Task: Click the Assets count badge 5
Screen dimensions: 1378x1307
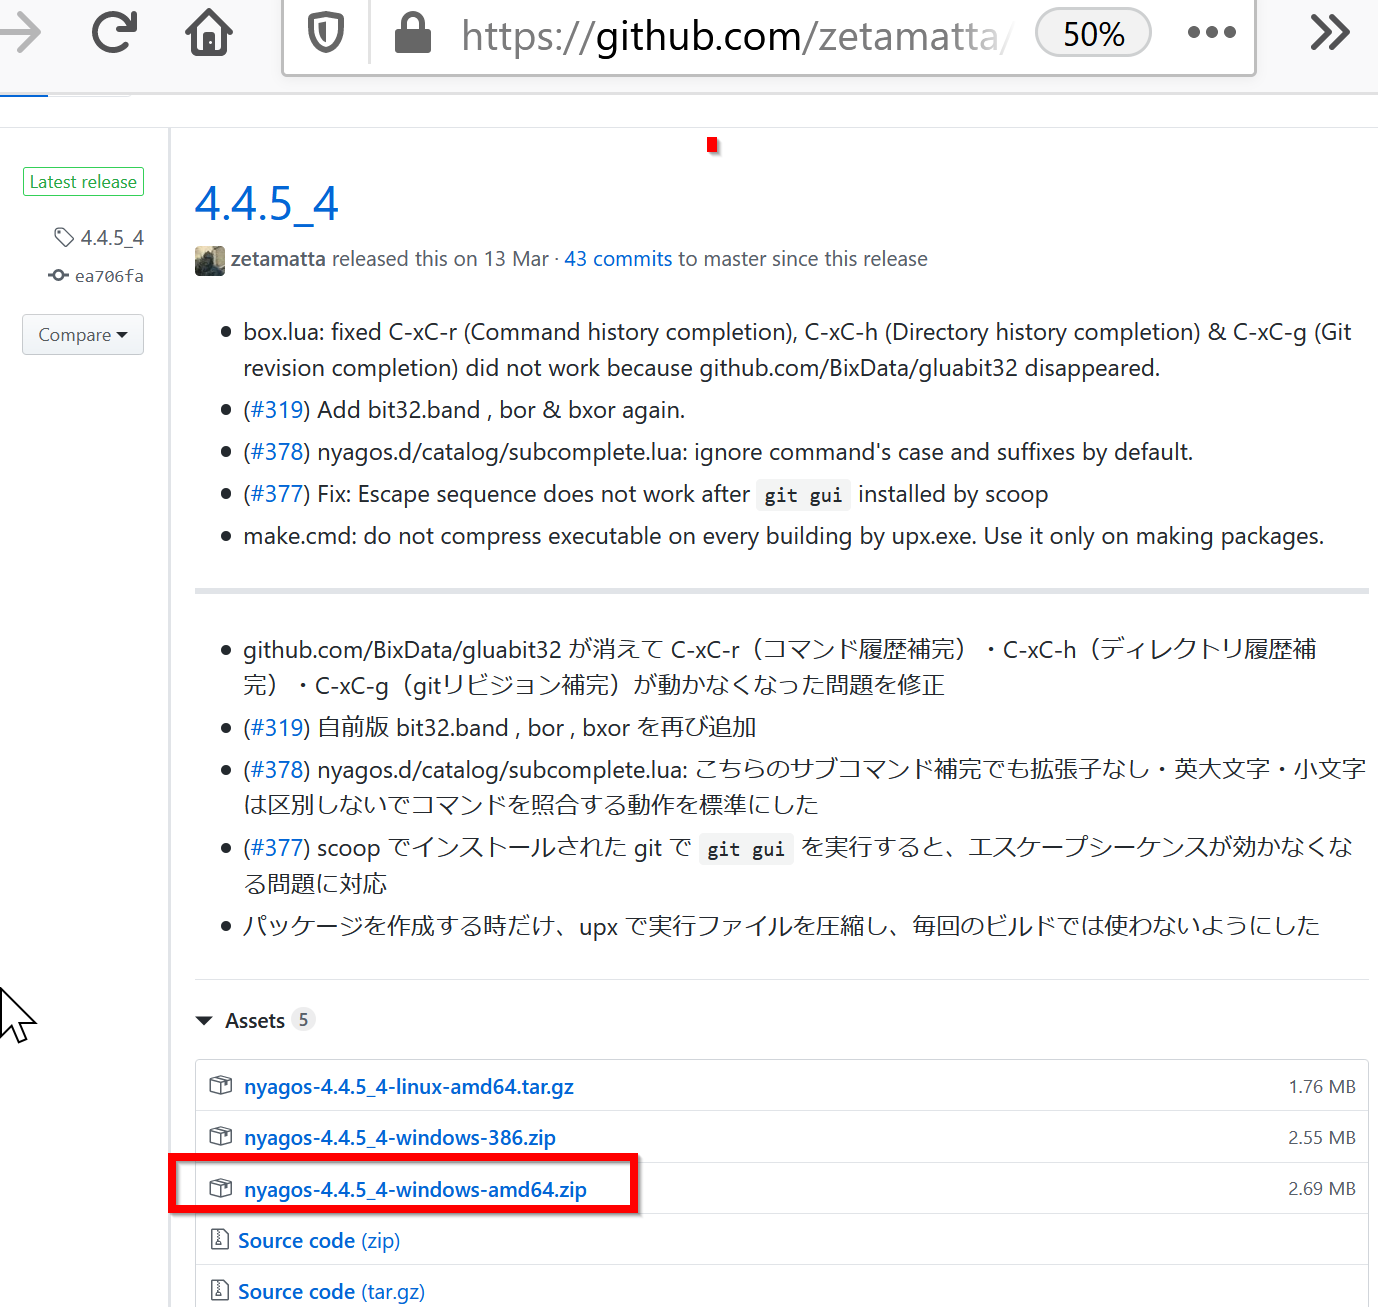Action: click(x=303, y=1020)
